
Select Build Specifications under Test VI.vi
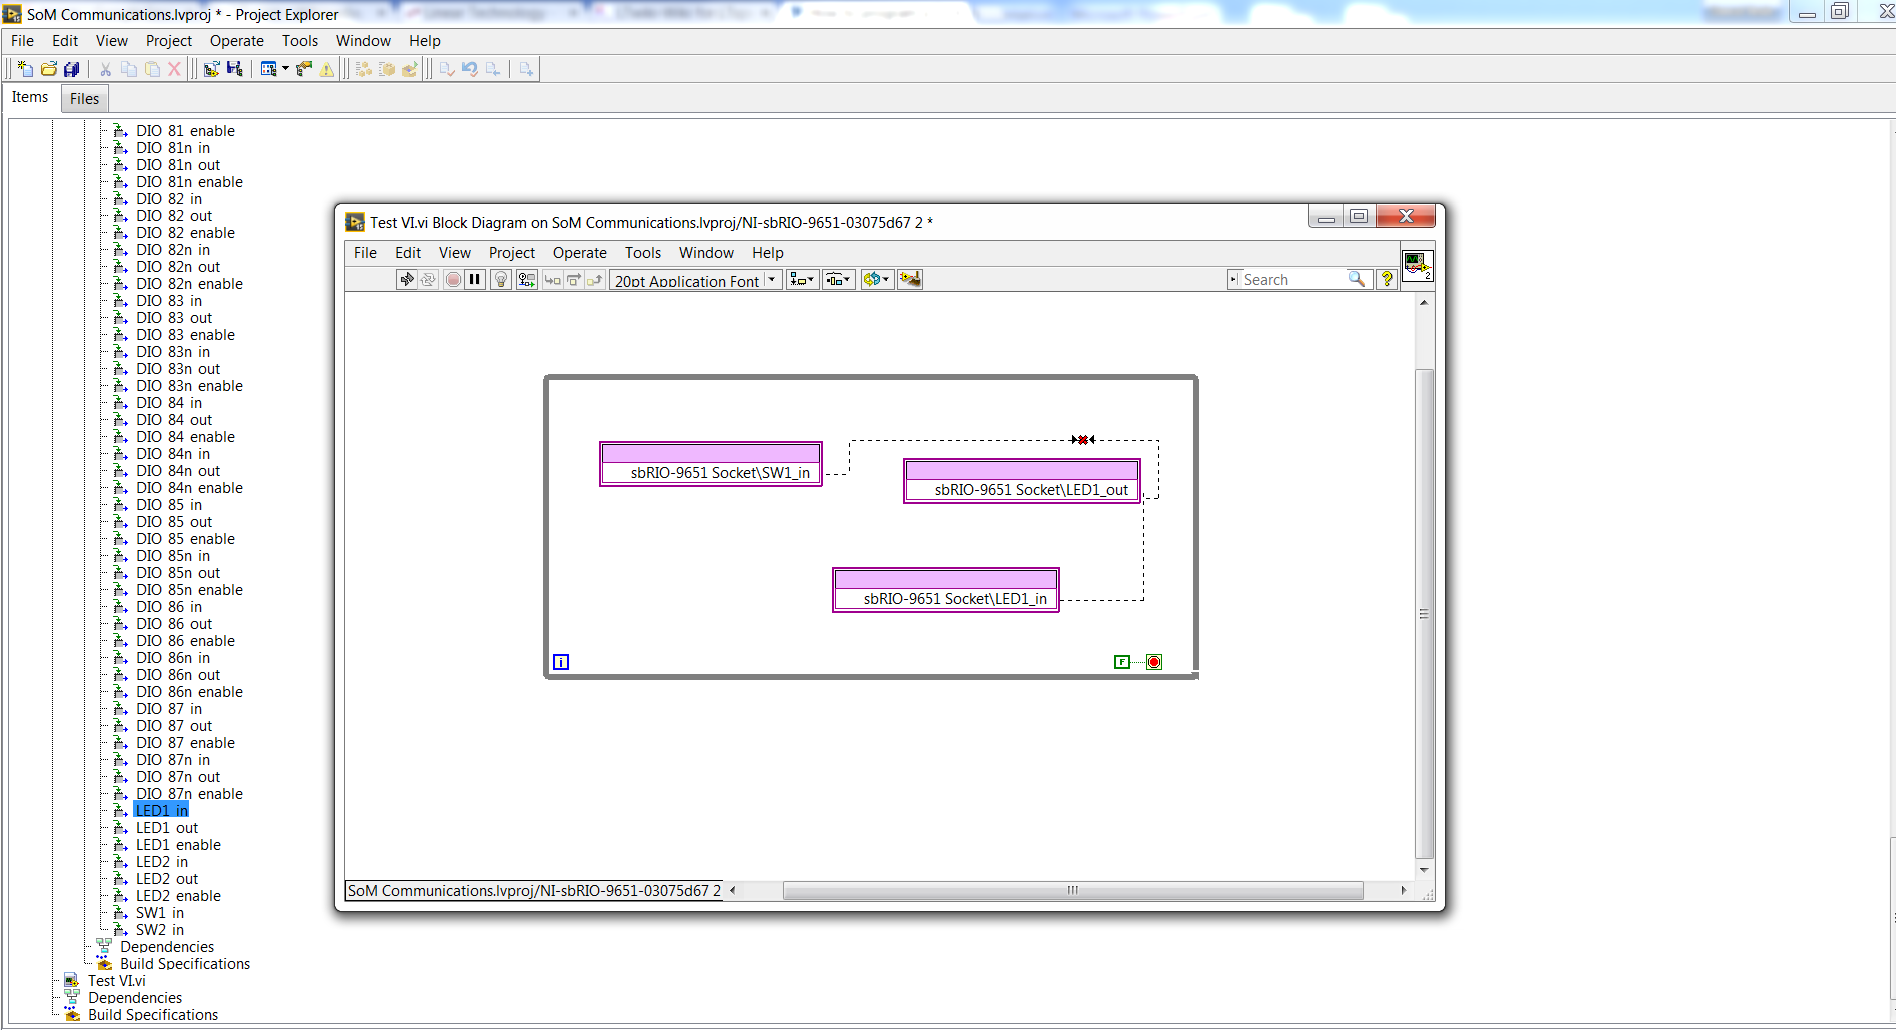(x=152, y=1015)
